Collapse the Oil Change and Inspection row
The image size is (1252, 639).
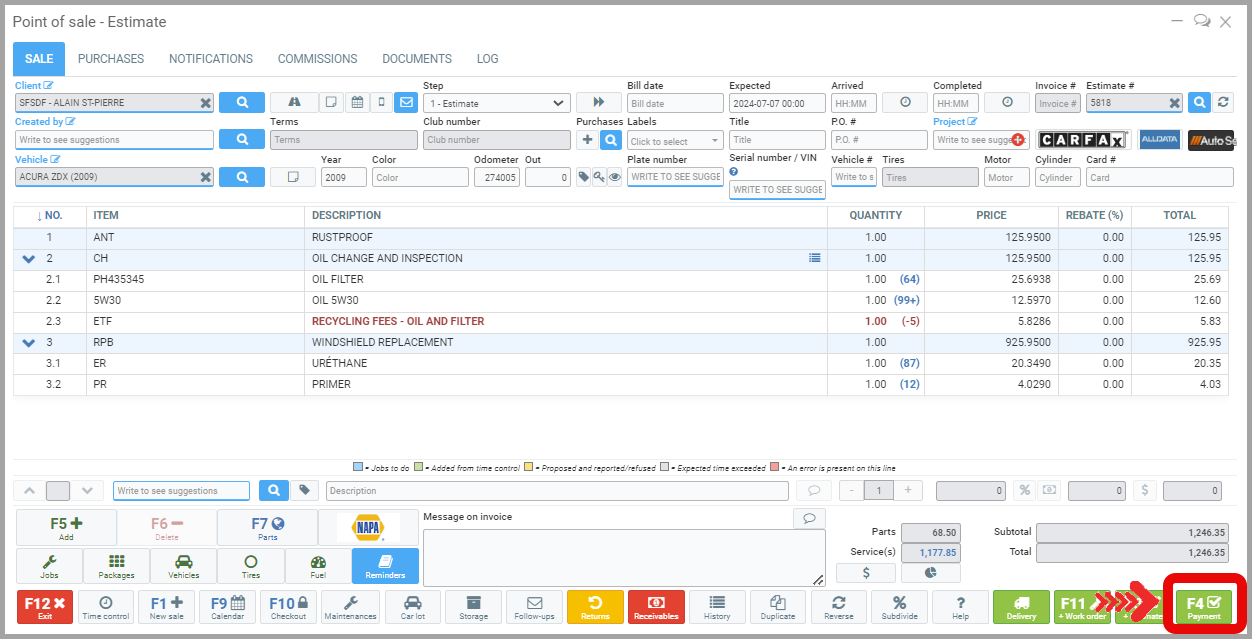point(28,258)
